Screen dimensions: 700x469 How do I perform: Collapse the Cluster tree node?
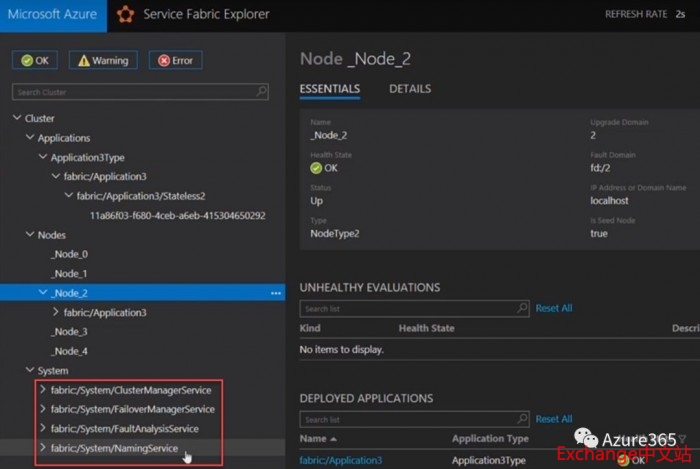click(x=17, y=118)
